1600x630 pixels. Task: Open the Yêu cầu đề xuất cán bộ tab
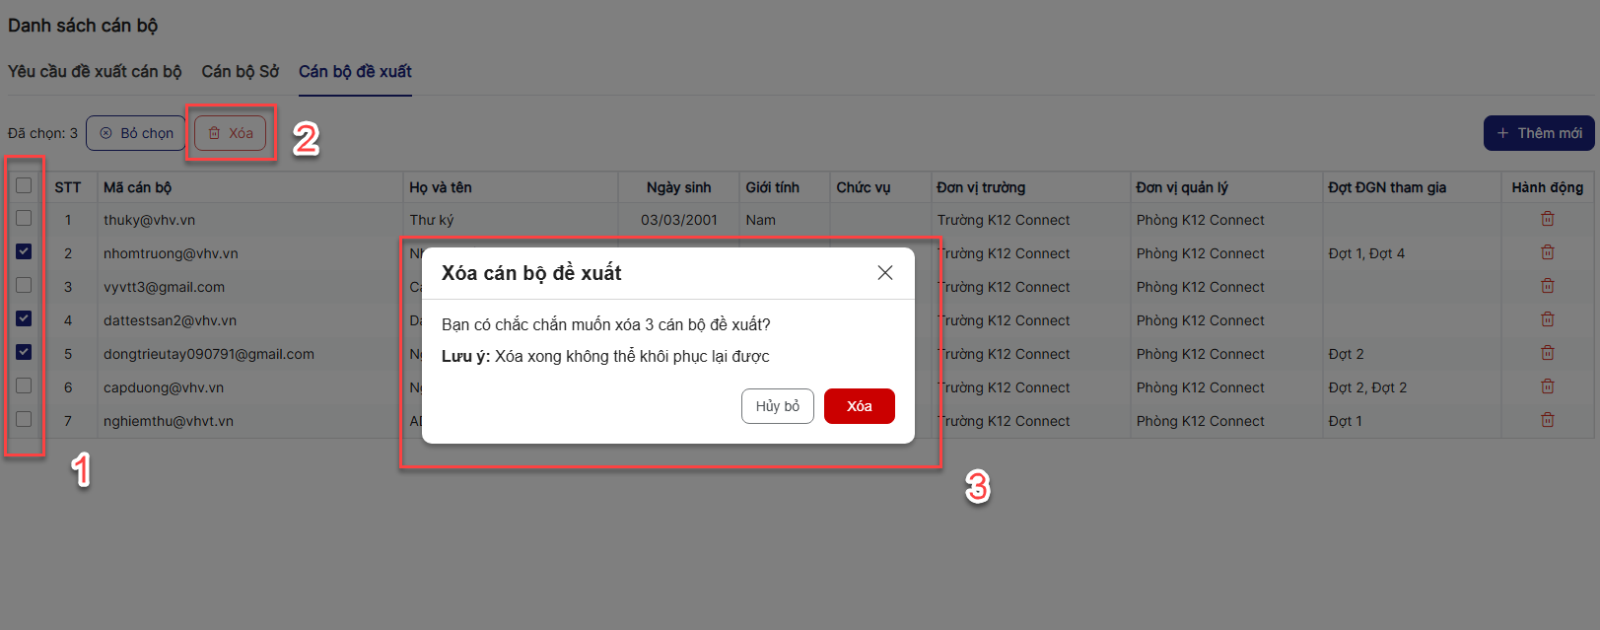tap(95, 72)
